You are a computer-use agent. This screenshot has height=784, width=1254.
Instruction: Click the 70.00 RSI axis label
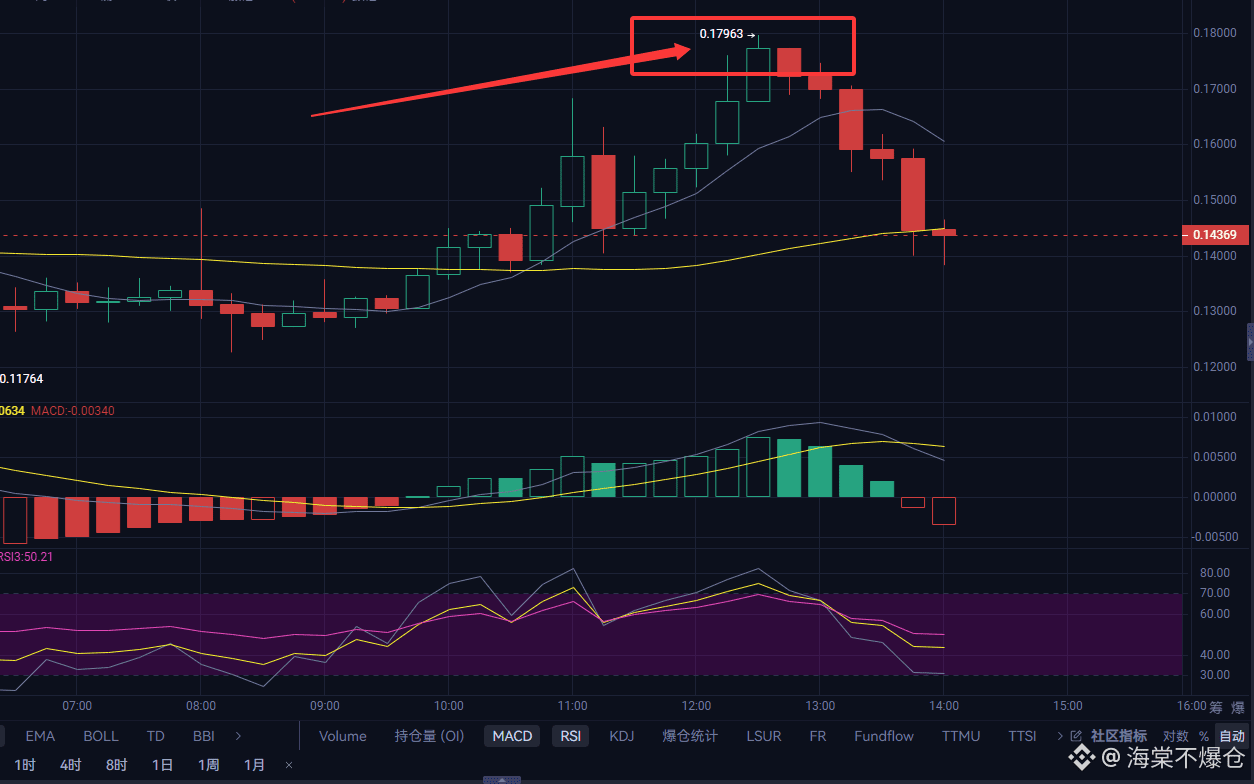click(x=1214, y=593)
